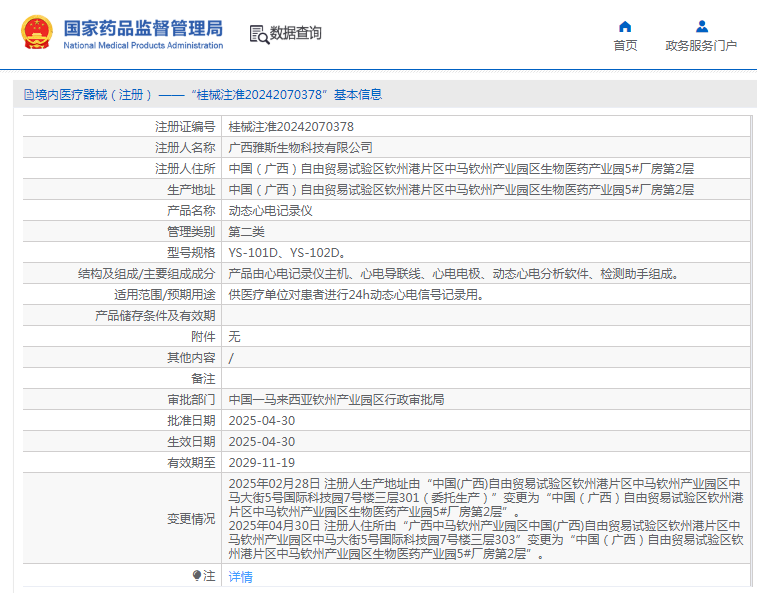
Task: Select 无 in 附件 row
Action: pos(234,337)
